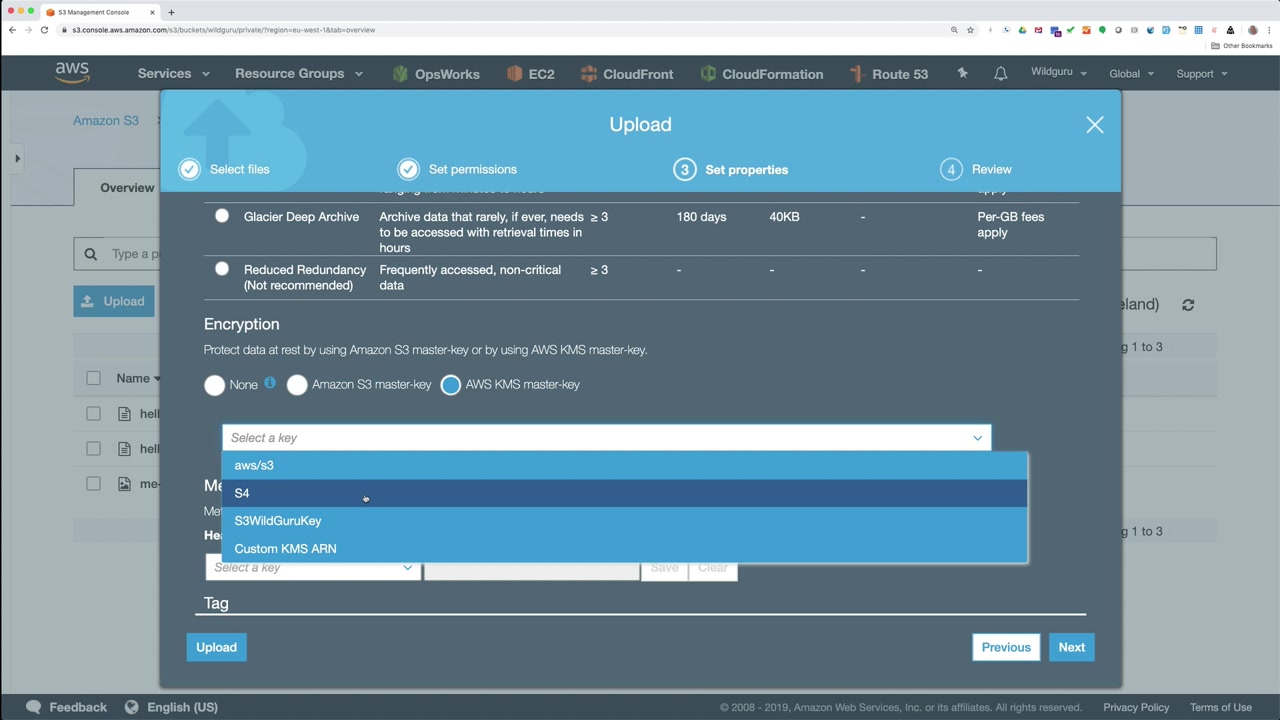Click the step 4 Review circle icon
Image resolution: width=1280 pixels, height=720 pixels.
tap(951, 169)
